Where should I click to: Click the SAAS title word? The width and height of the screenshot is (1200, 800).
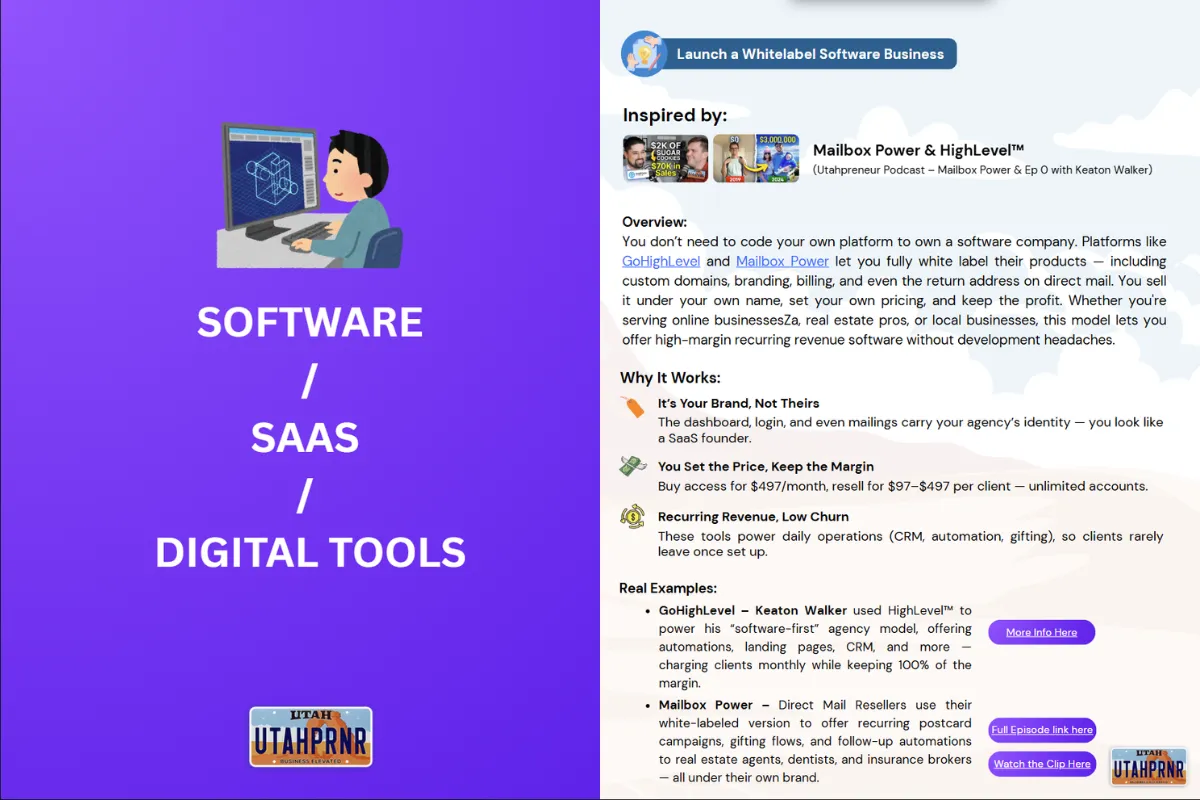tap(305, 437)
